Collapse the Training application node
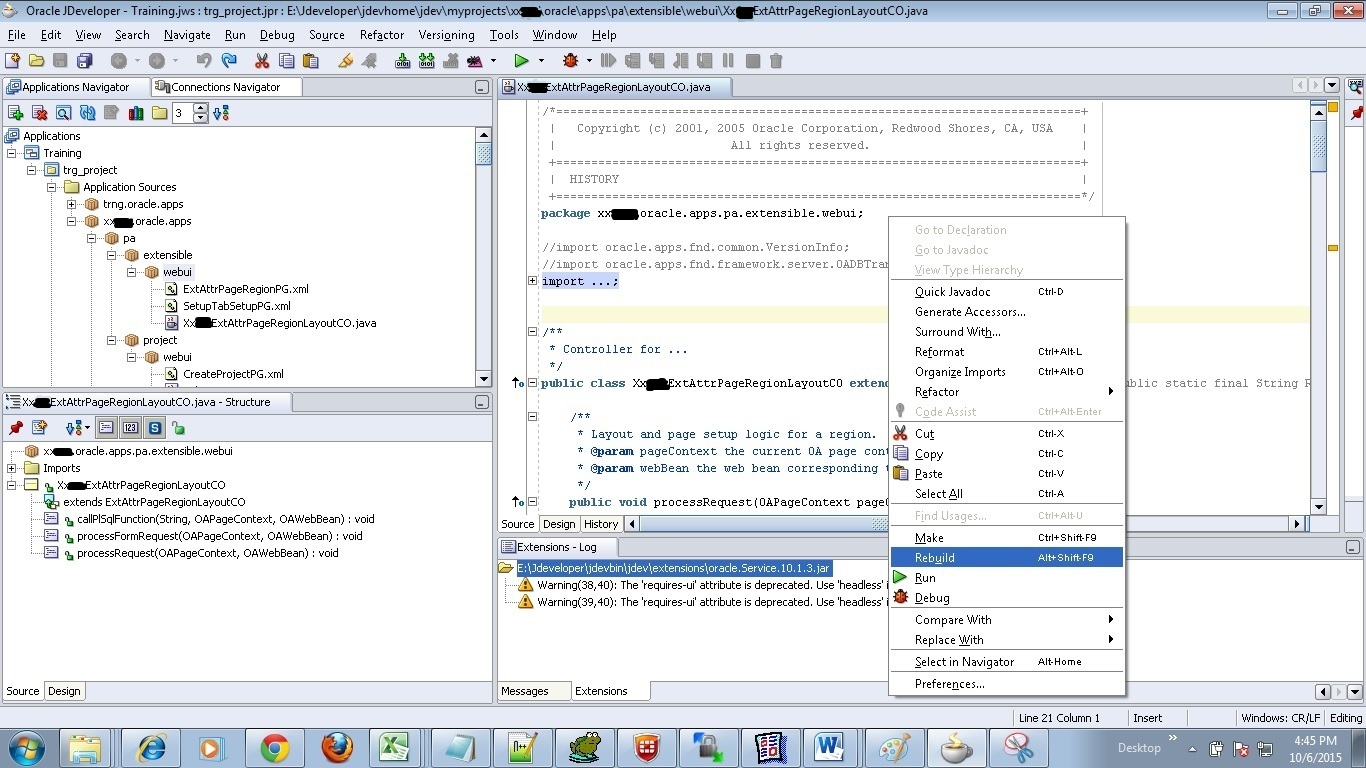 click(x=12, y=153)
